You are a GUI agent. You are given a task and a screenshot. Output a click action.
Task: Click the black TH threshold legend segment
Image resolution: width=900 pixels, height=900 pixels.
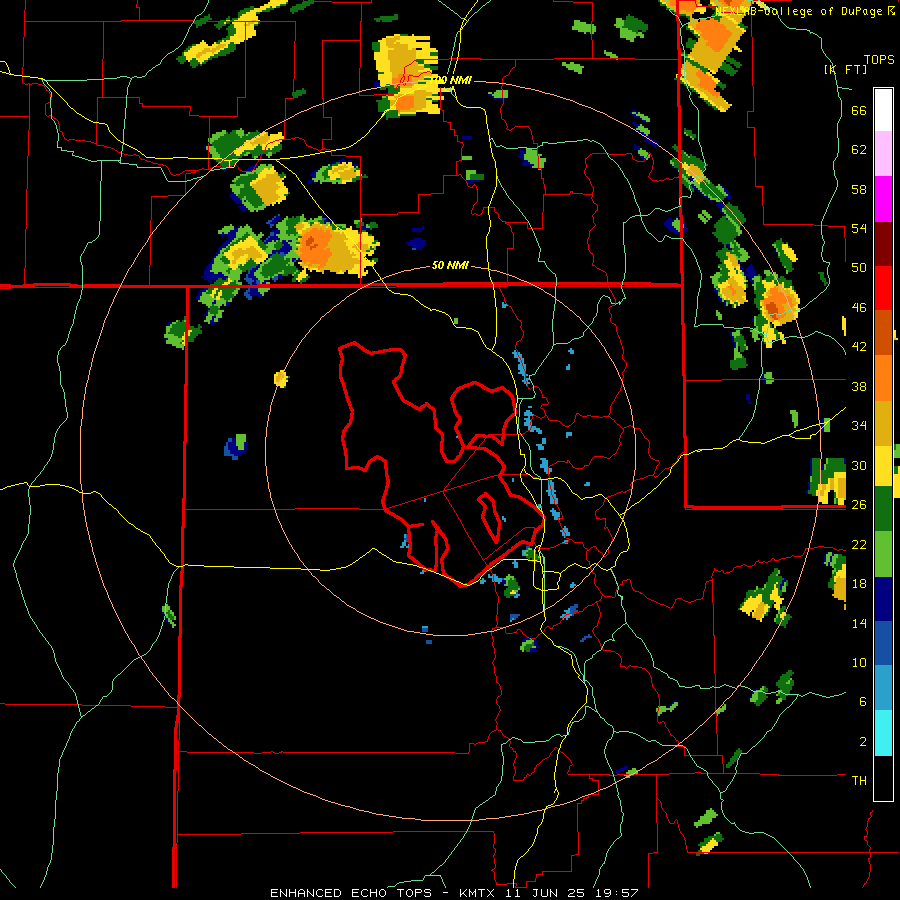[883, 778]
